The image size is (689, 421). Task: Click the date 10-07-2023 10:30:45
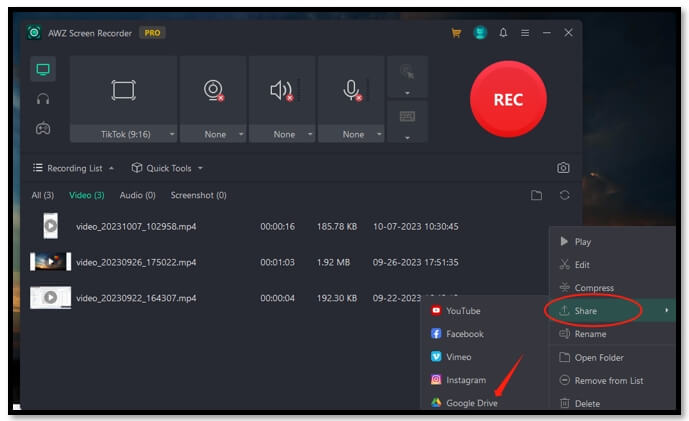coord(416,226)
